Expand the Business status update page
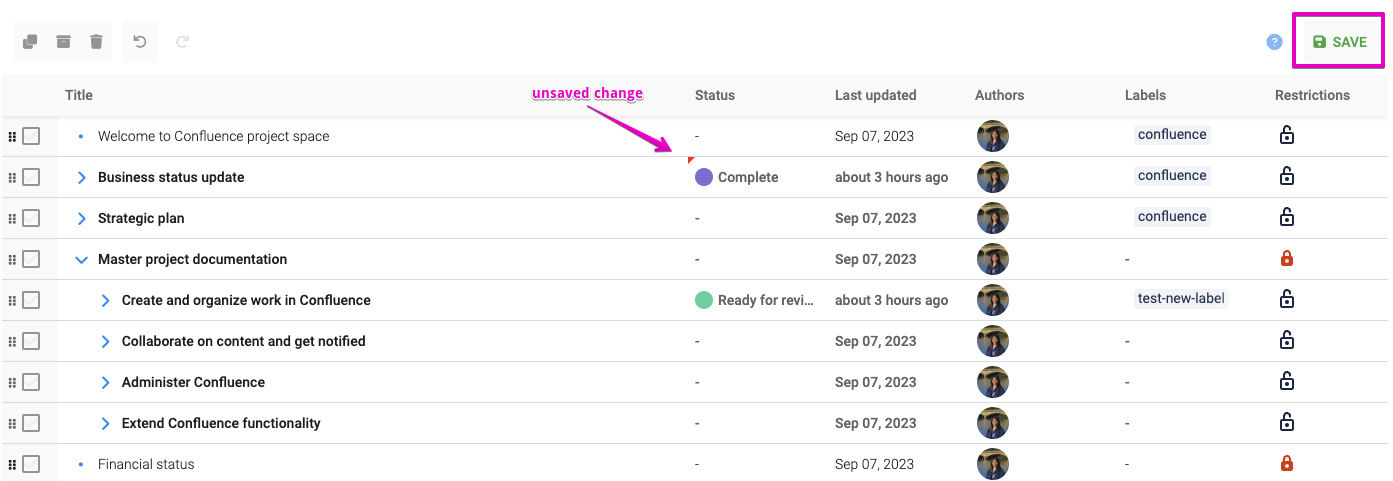Screen dimensions: 1393x481 pos(82,177)
